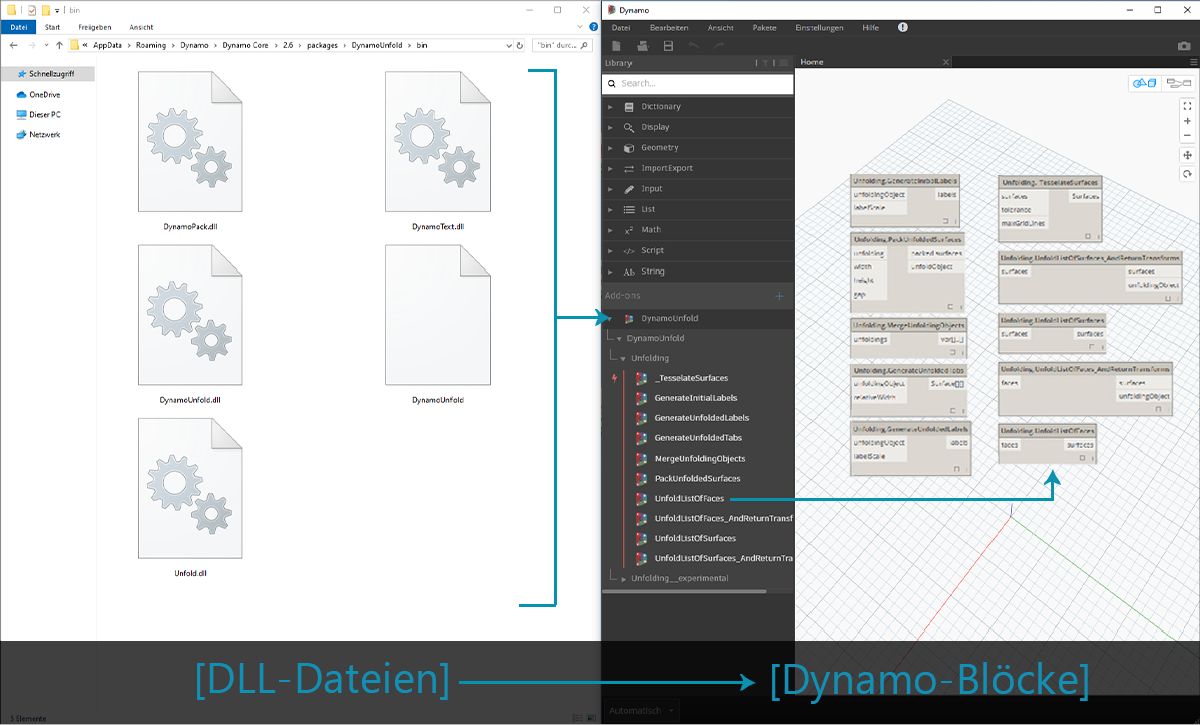Expand the Script library category
The height and width of the screenshot is (725, 1200).
698,250
